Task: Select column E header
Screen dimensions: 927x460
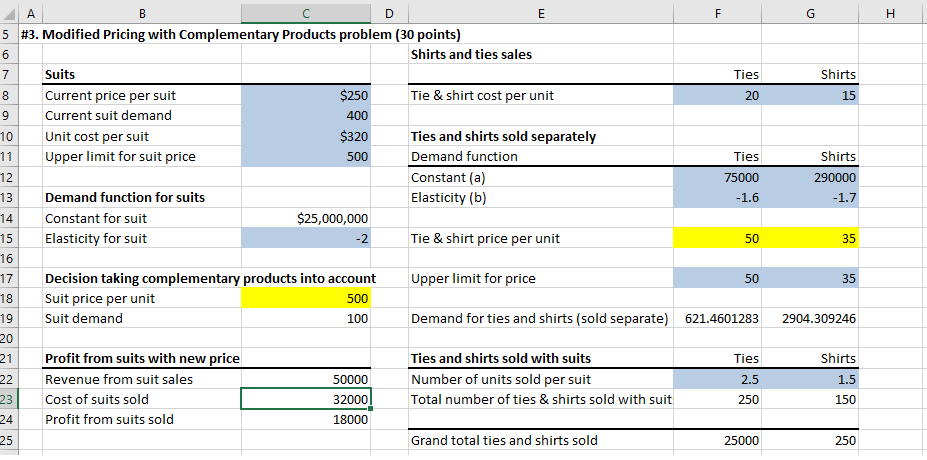Action: pos(541,14)
